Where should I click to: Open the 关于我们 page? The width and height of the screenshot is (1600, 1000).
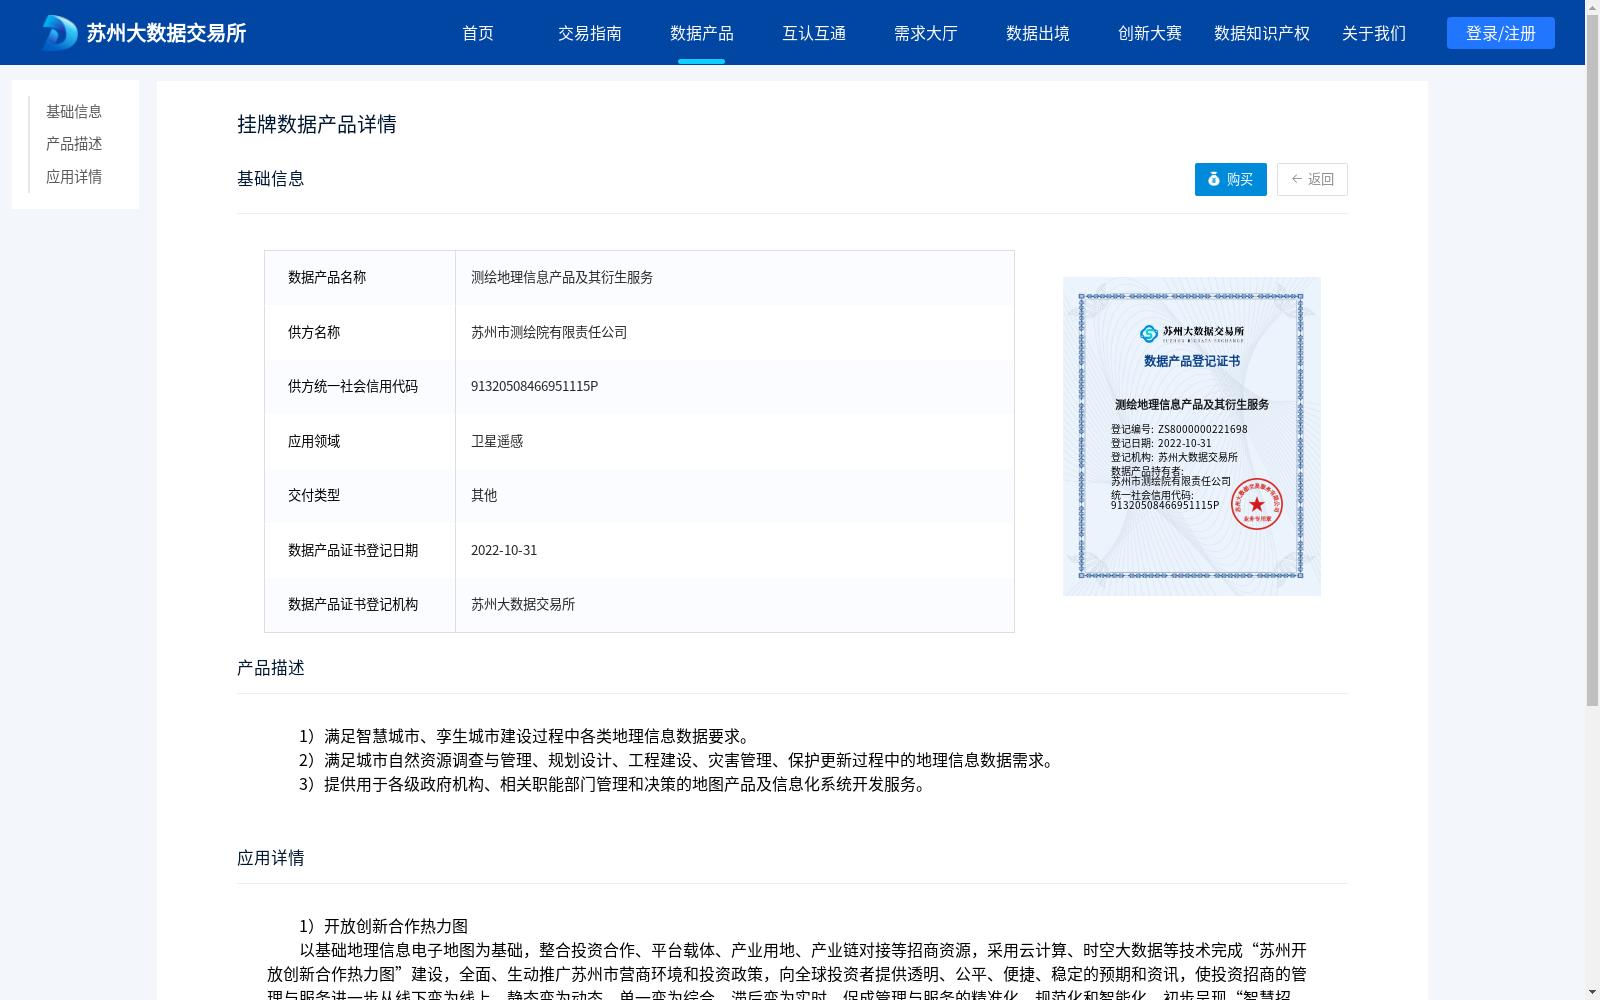pos(1374,33)
